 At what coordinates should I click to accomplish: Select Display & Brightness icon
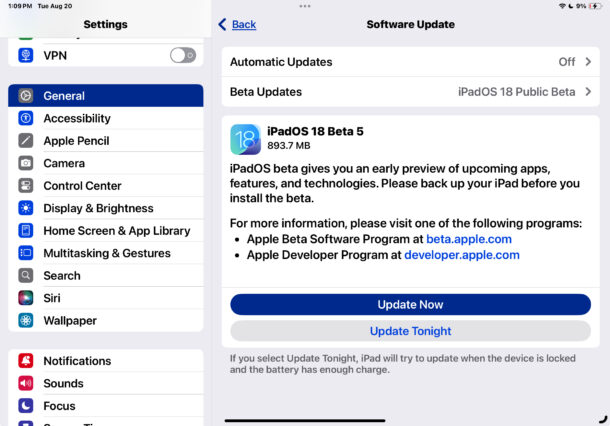tap(26, 208)
